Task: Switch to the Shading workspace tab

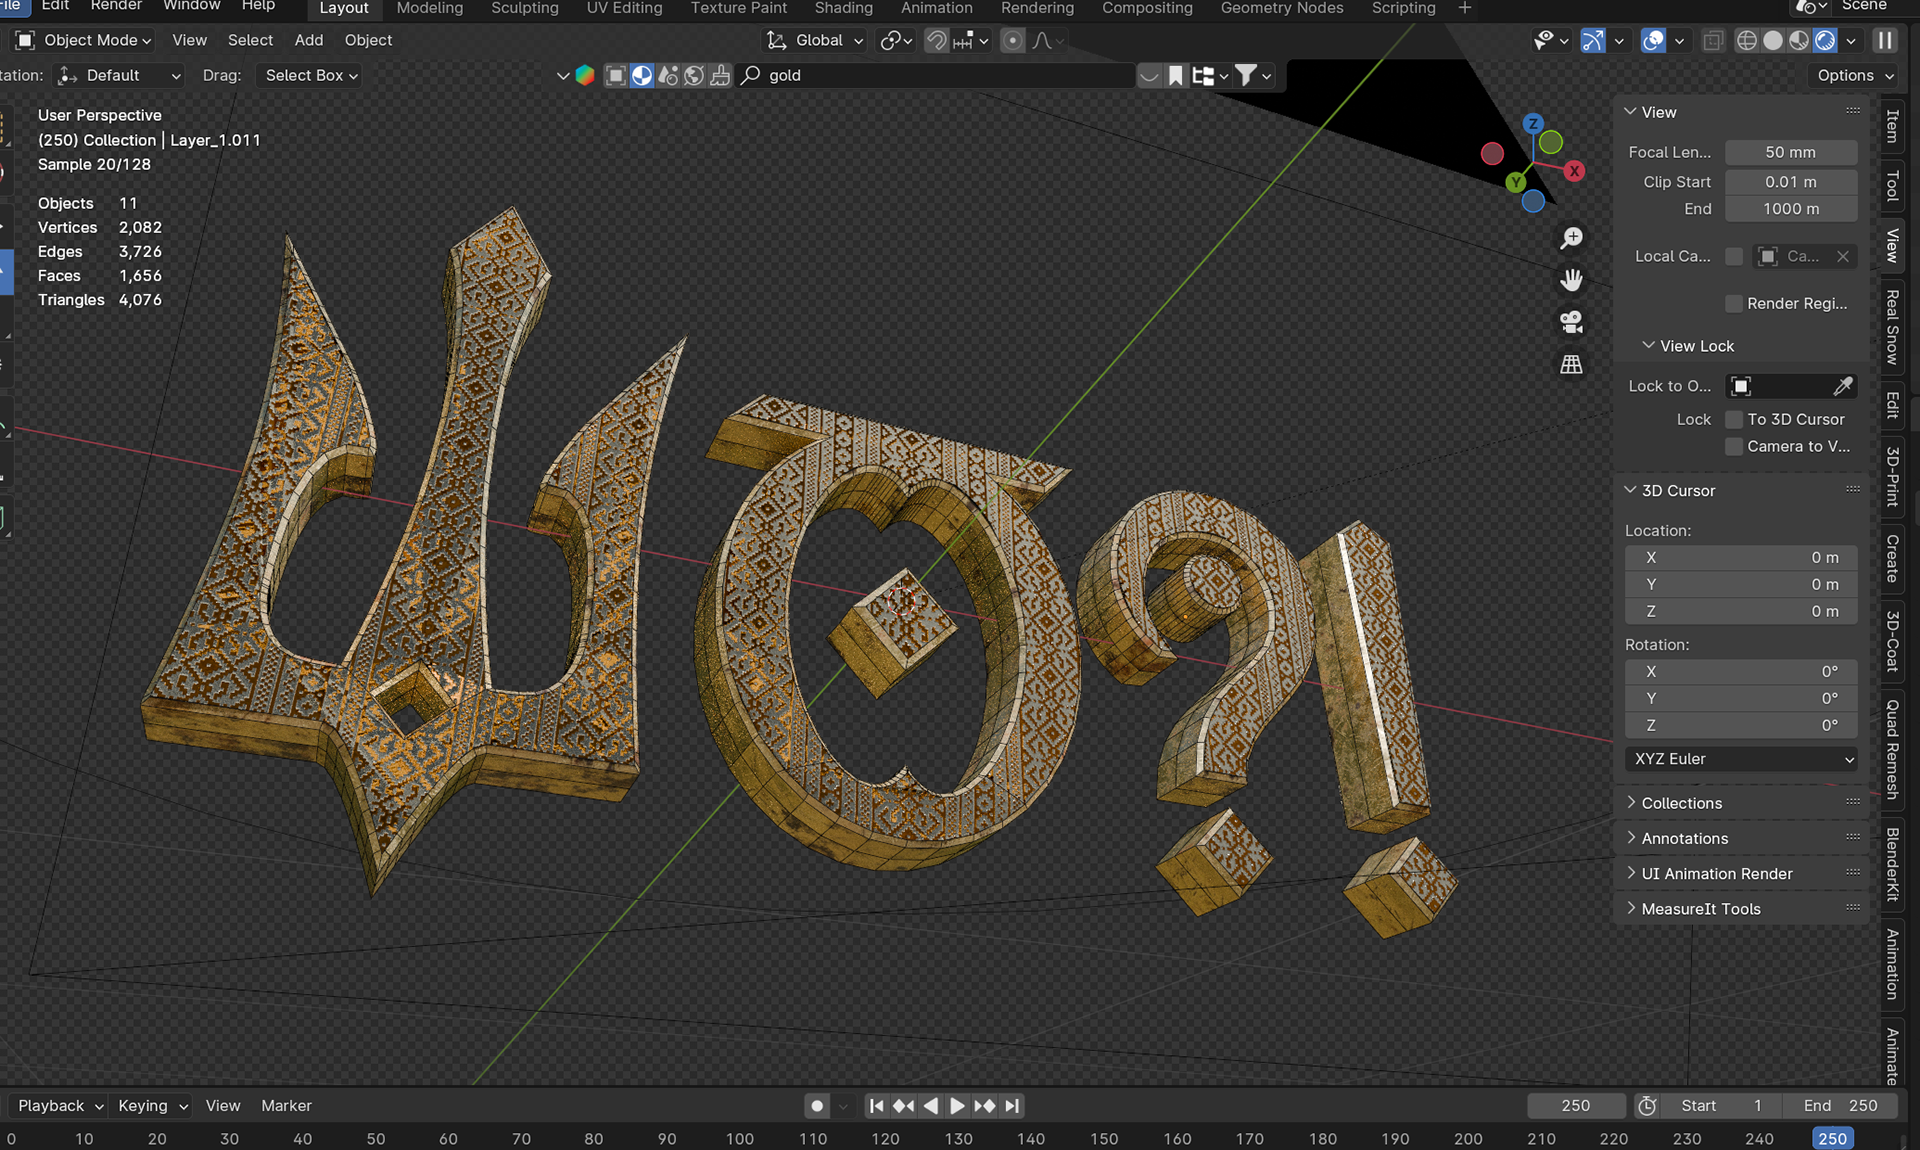Action: [x=843, y=8]
